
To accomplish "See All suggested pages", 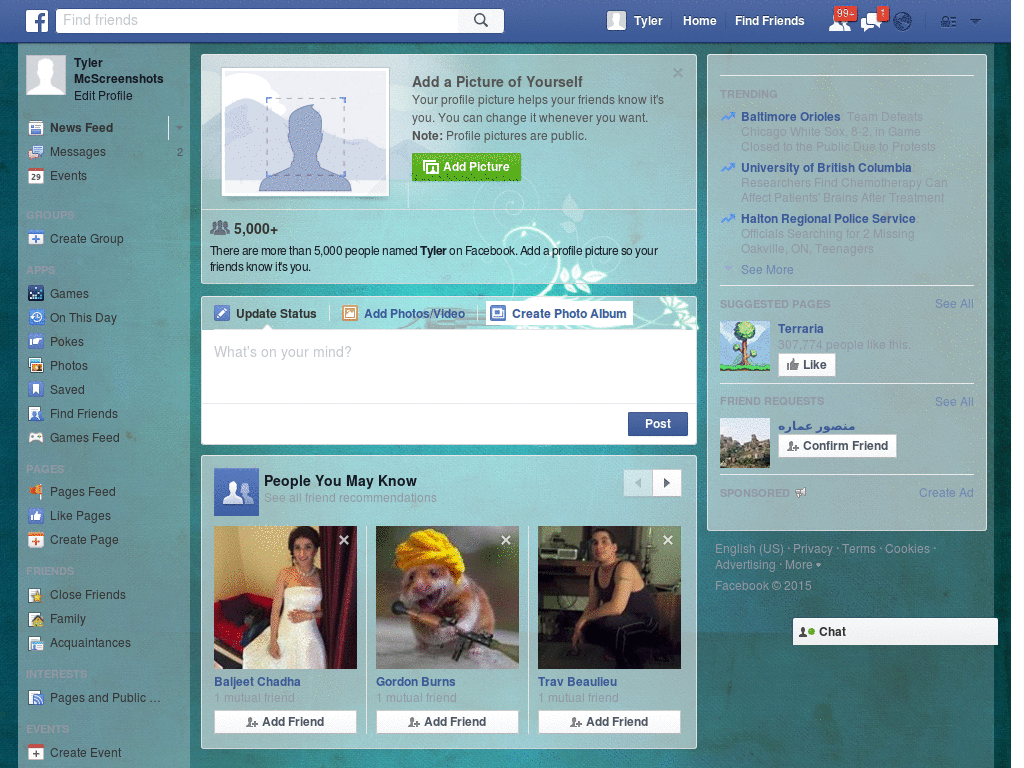I will (x=954, y=304).
